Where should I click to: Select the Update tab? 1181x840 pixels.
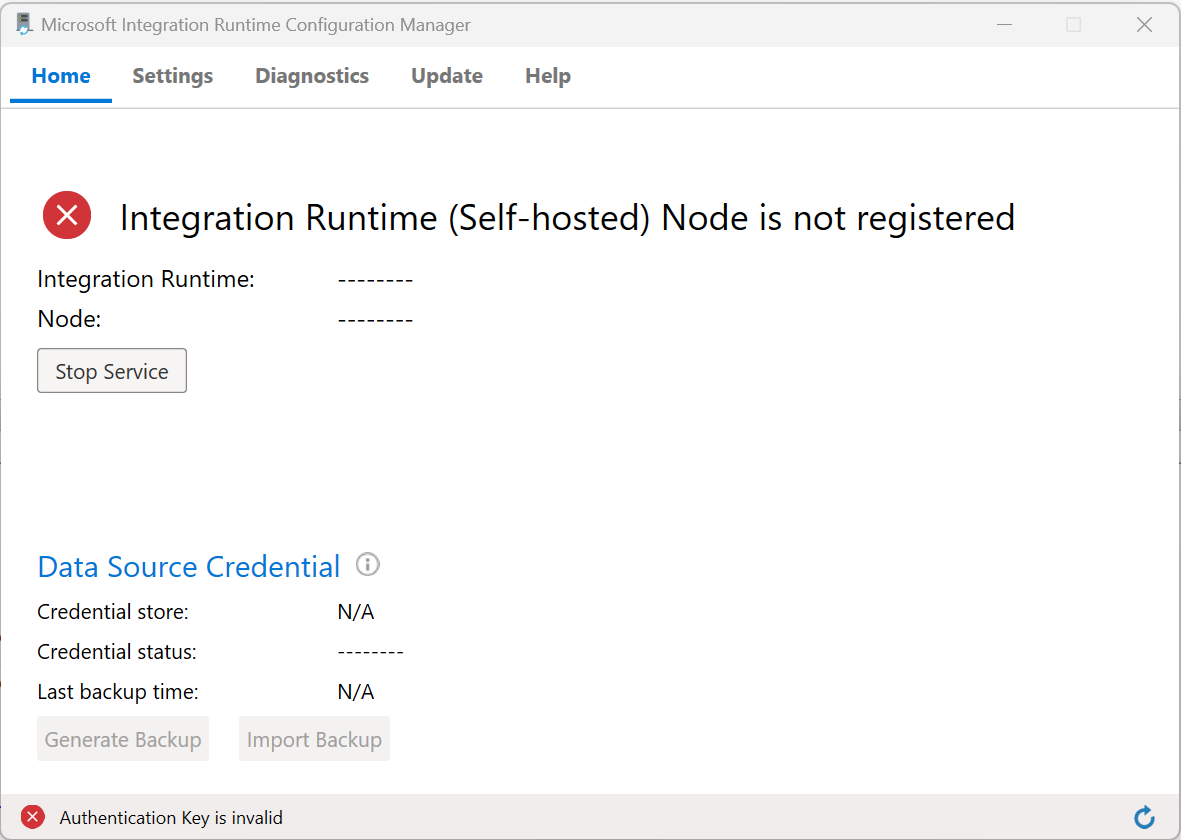pyautogui.click(x=447, y=76)
